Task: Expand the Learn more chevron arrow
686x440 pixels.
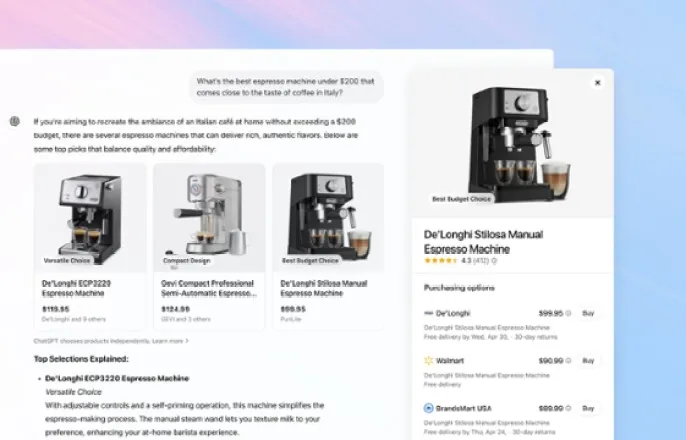Action: [187, 341]
